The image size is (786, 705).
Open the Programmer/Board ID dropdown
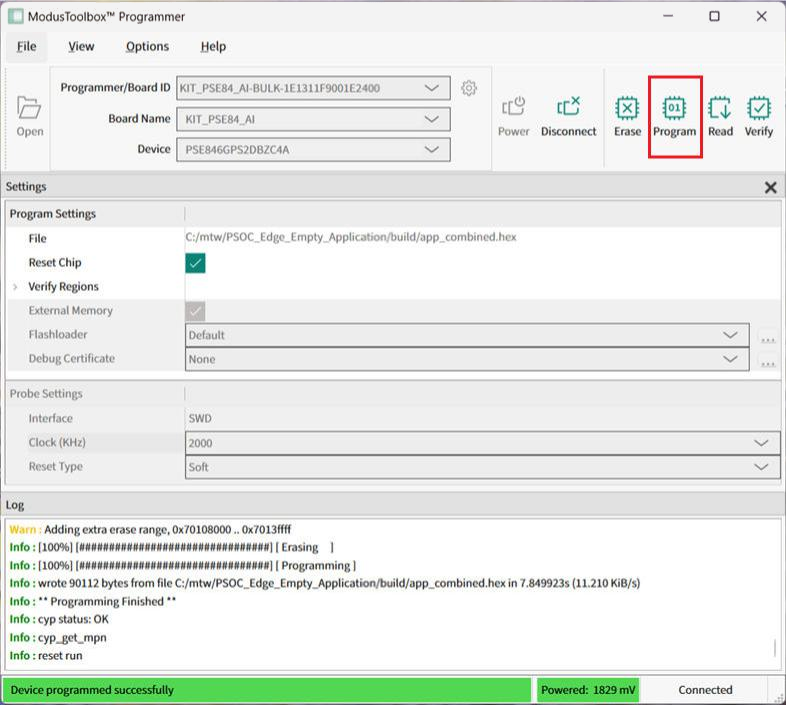[x=313, y=88]
